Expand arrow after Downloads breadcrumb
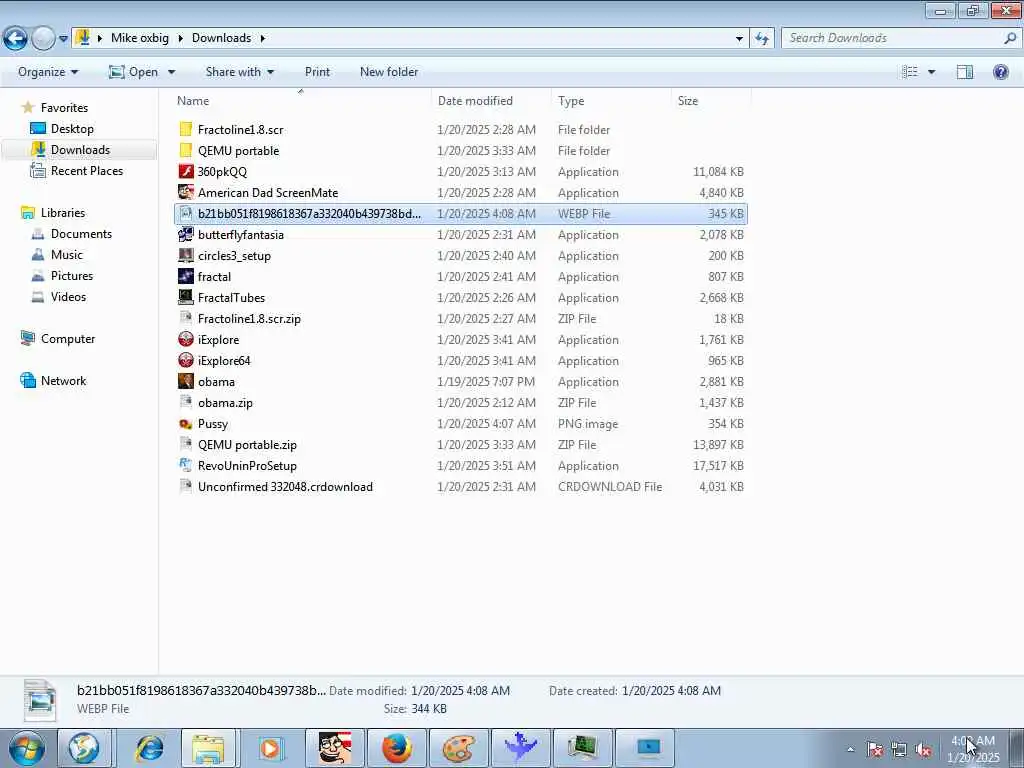The image size is (1024, 768). 263,38
